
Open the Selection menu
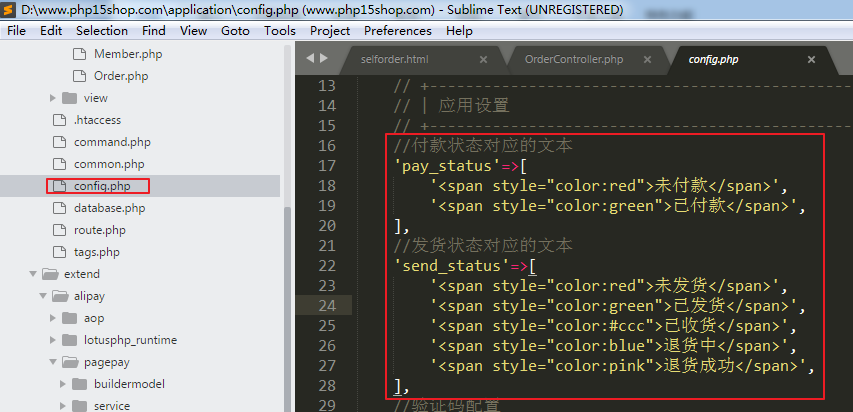(101, 31)
